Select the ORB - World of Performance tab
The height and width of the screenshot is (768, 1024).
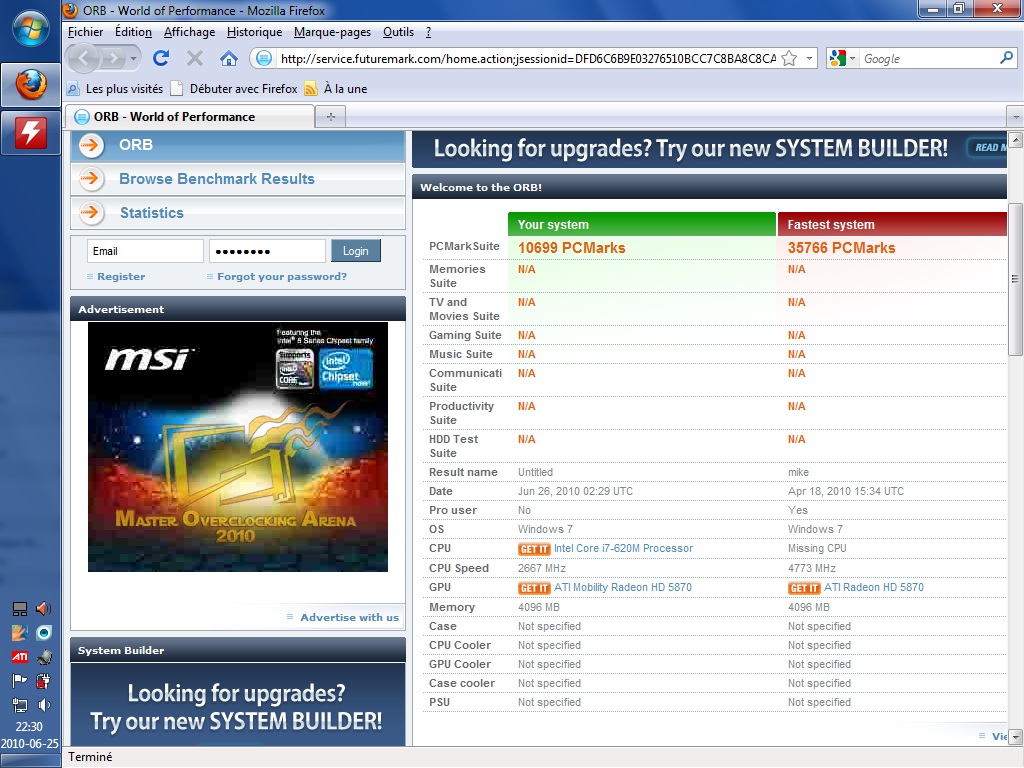(190, 117)
